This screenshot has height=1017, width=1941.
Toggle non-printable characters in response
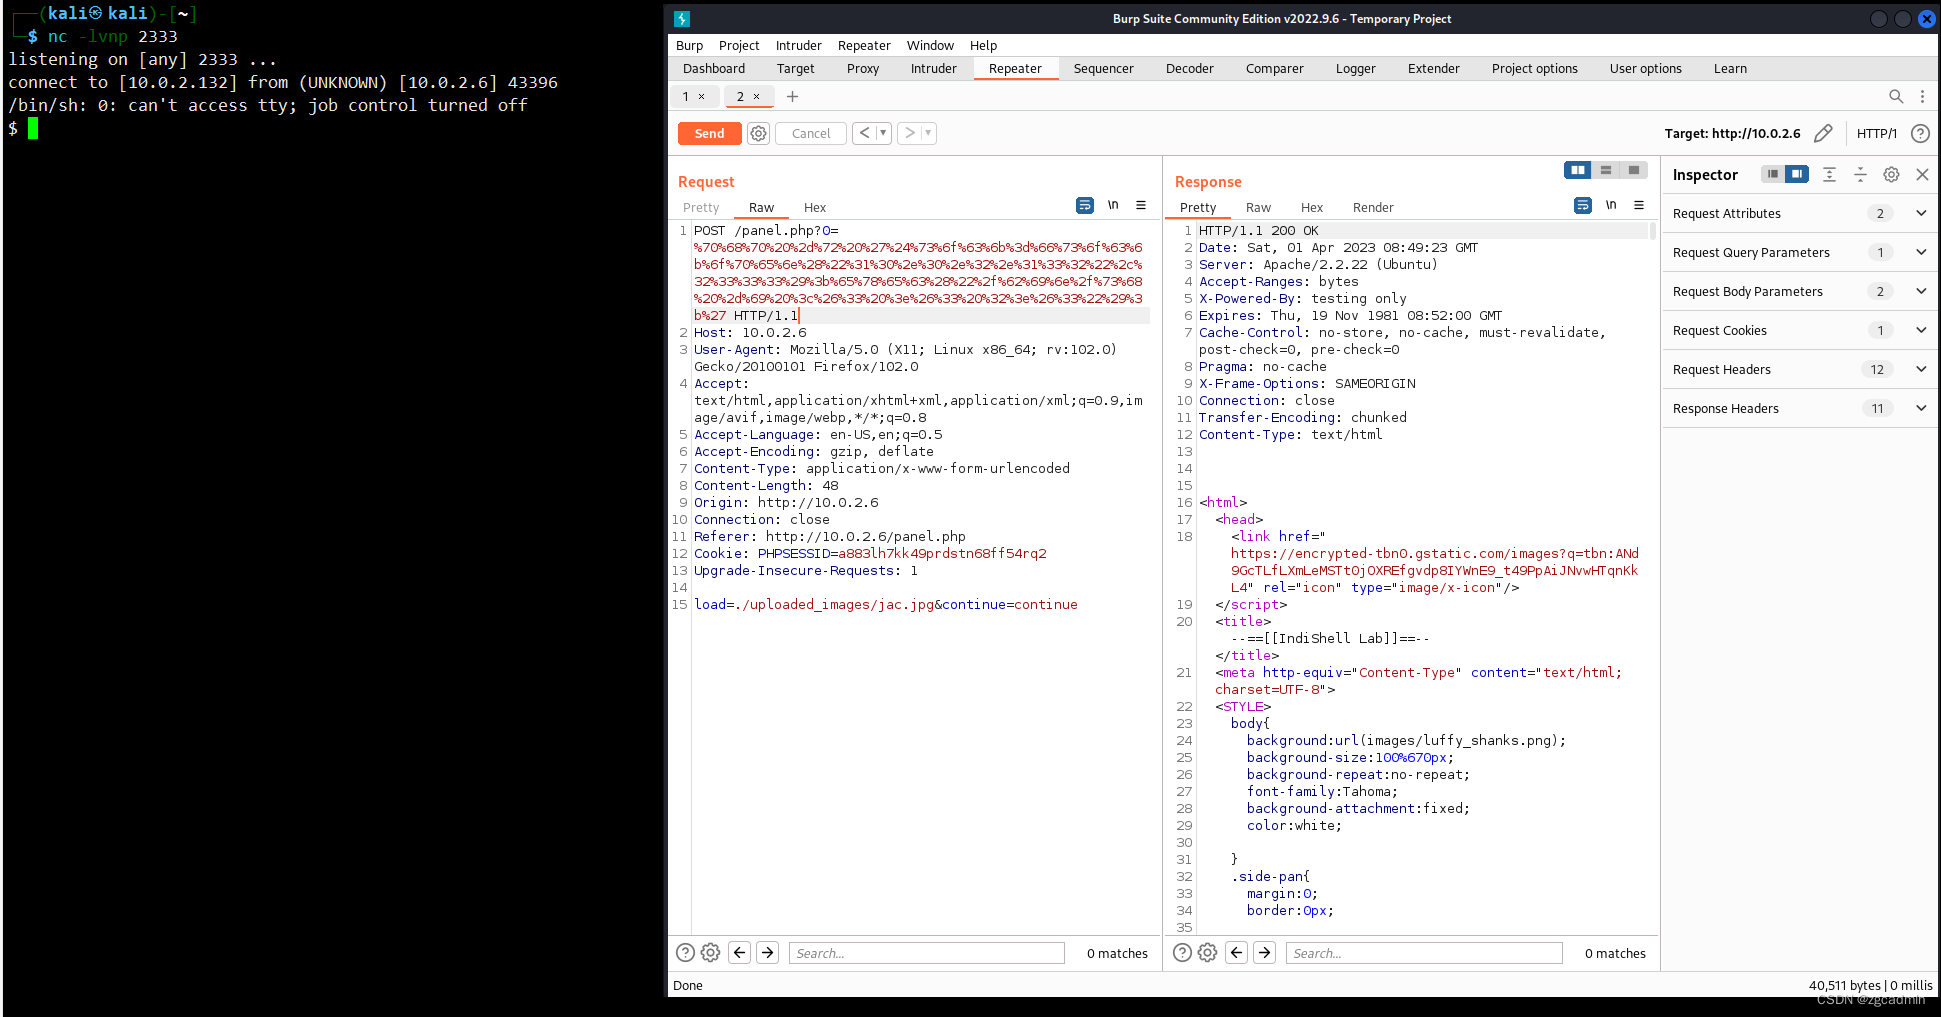coord(1611,205)
